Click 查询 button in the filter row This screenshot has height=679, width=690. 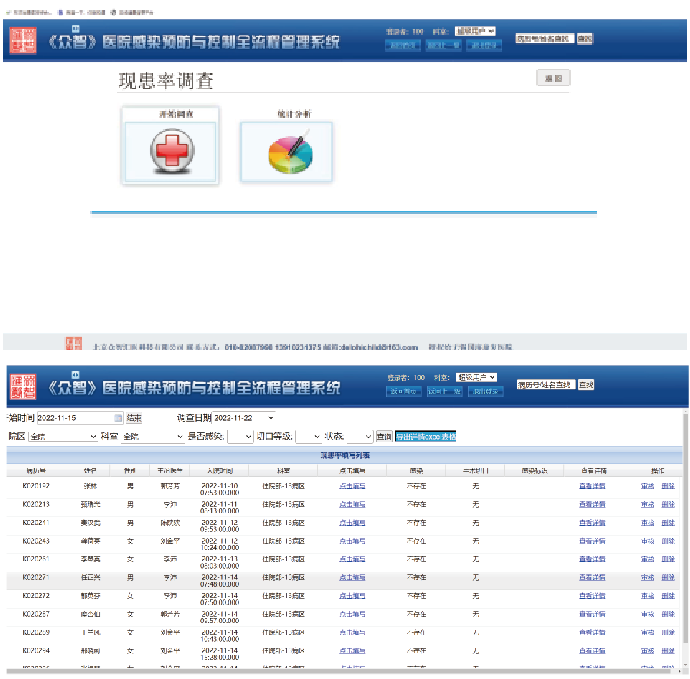coord(384,437)
